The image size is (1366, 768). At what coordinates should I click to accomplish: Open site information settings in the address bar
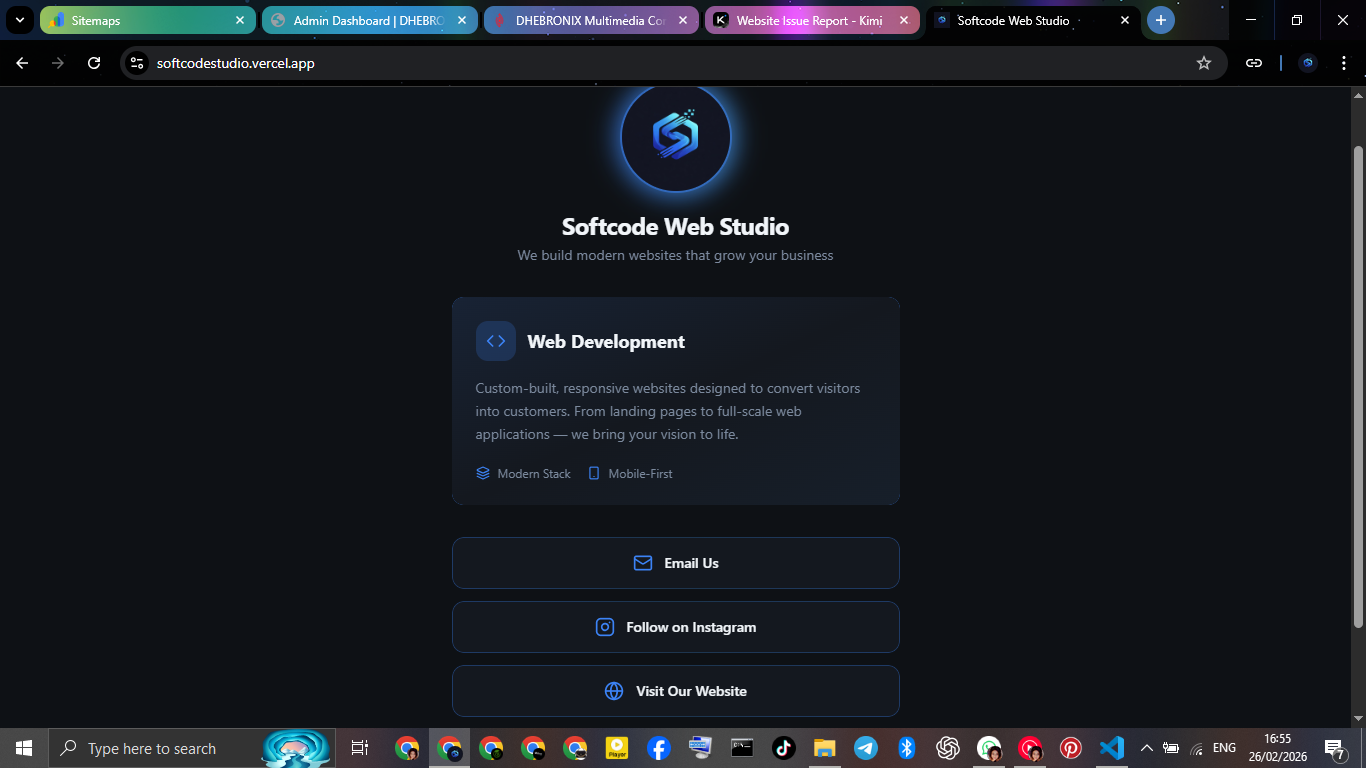point(135,62)
